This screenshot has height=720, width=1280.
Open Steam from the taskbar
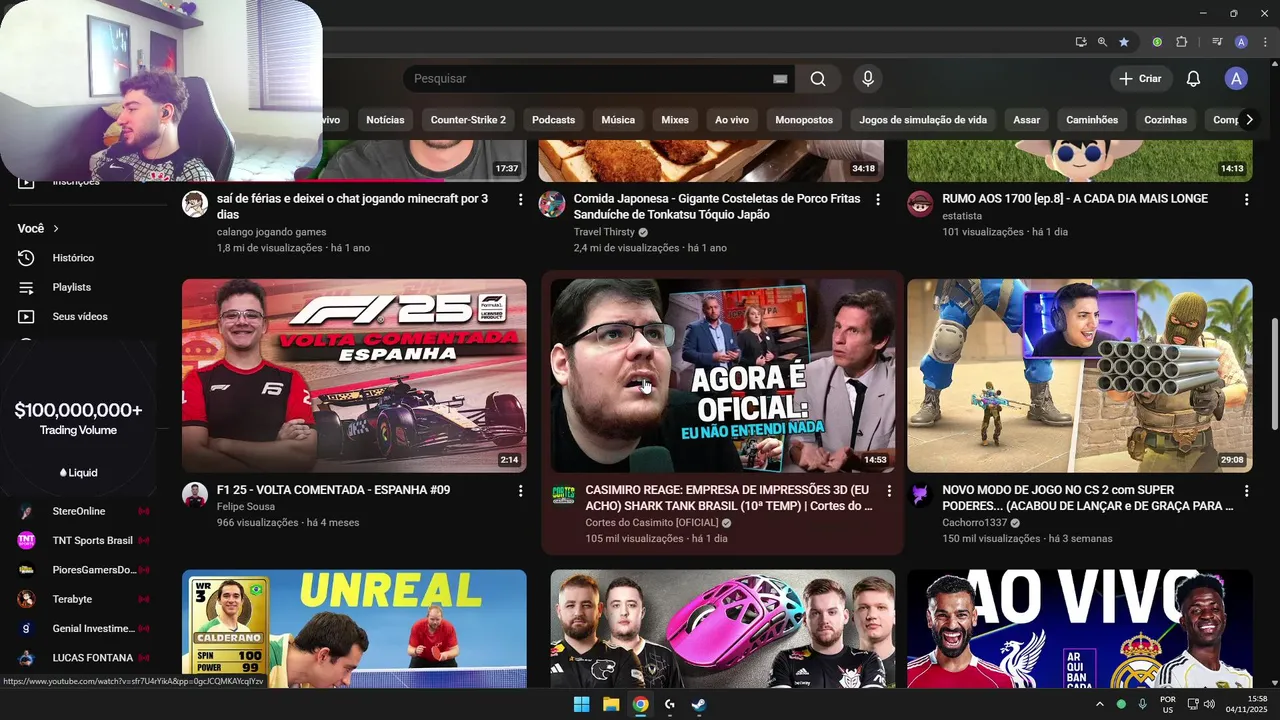(x=699, y=704)
